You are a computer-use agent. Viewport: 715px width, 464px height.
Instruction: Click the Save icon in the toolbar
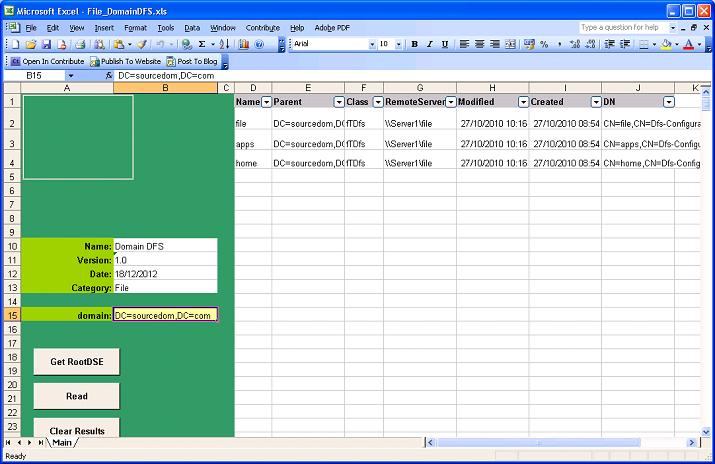point(46,45)
